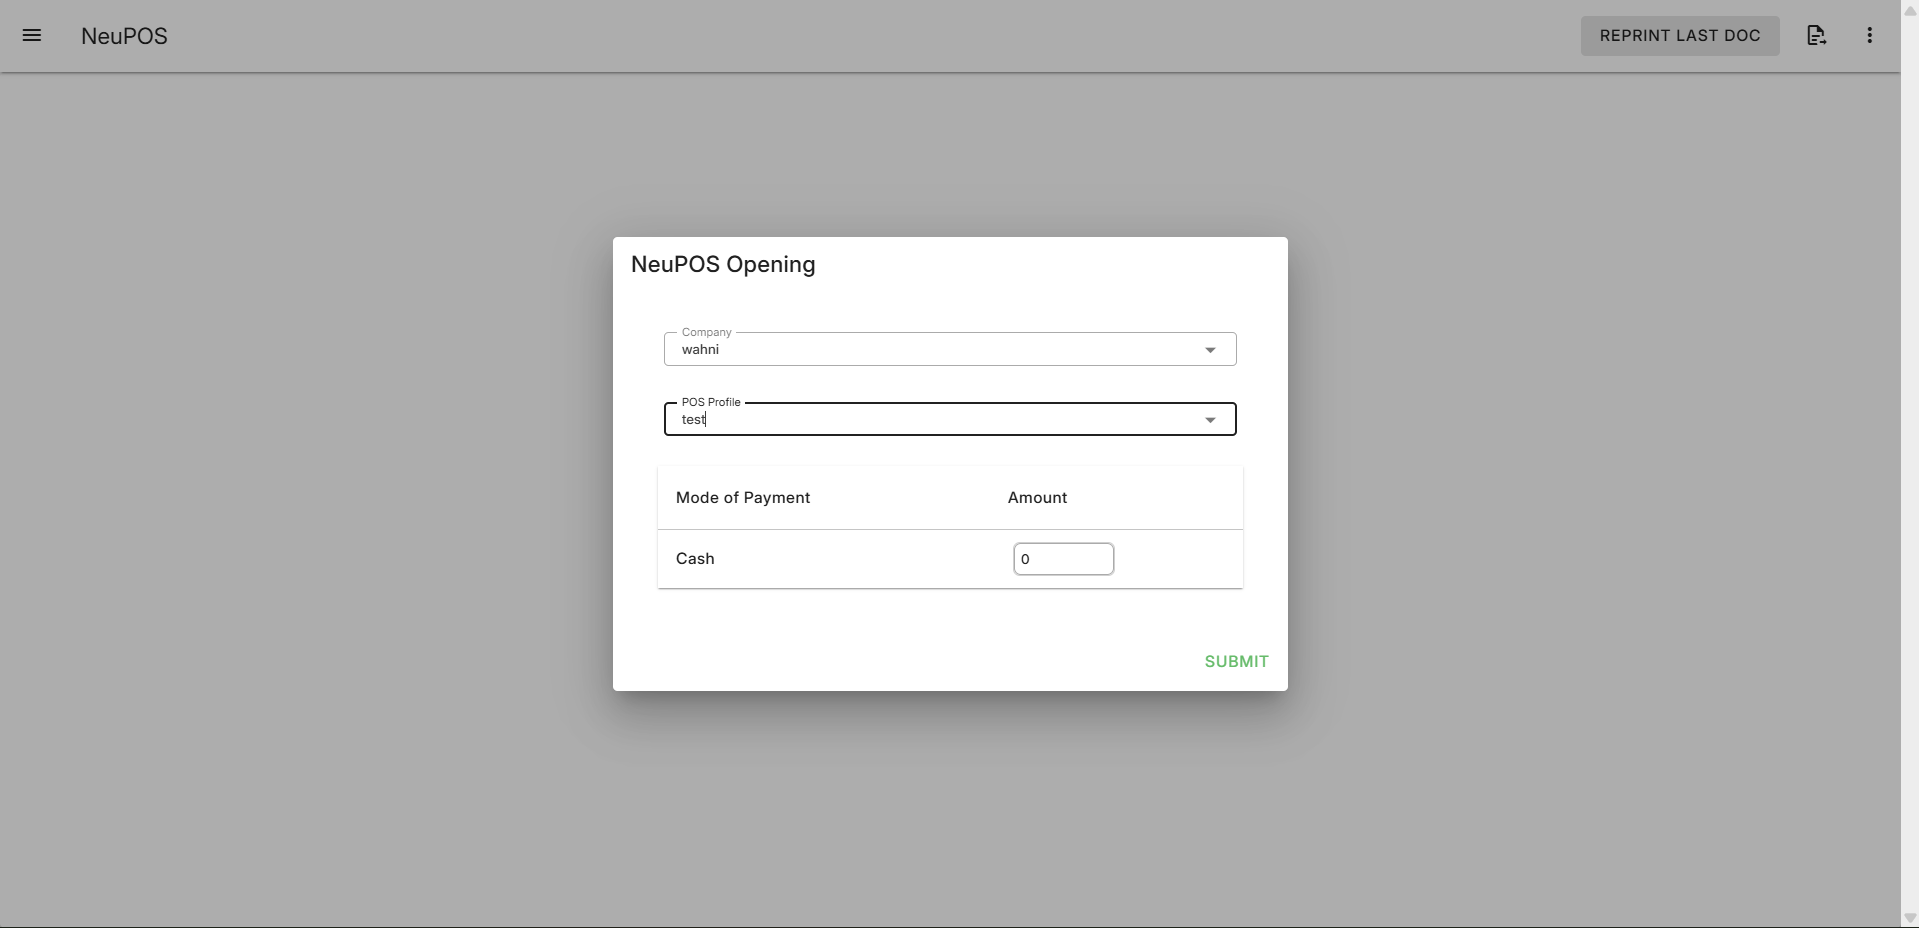Screen dimensions: 1919x928
Task: Focus the POS Profile field containing test
Action: coord(930,420)
